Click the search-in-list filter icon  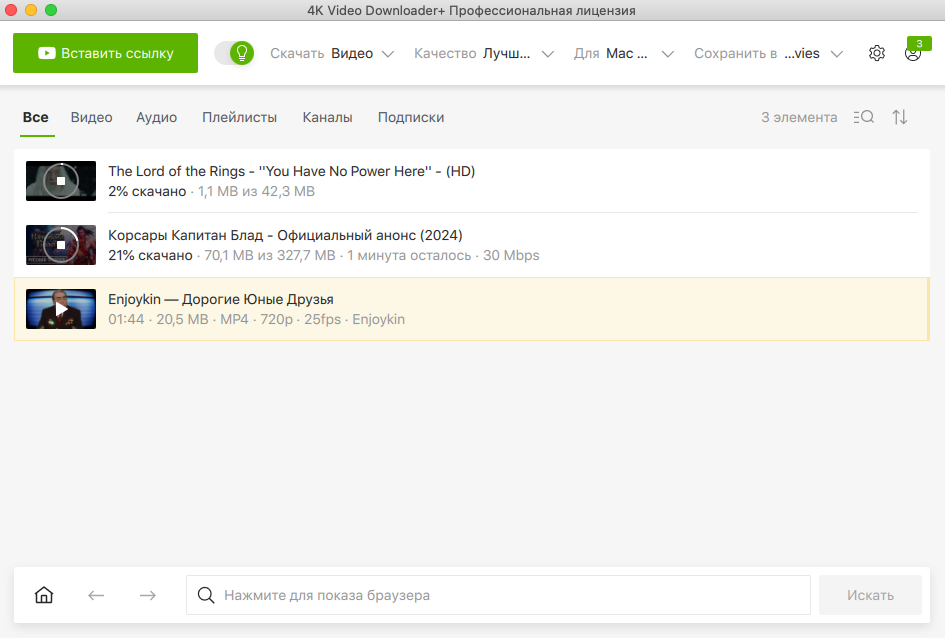(x=864, y=117)
